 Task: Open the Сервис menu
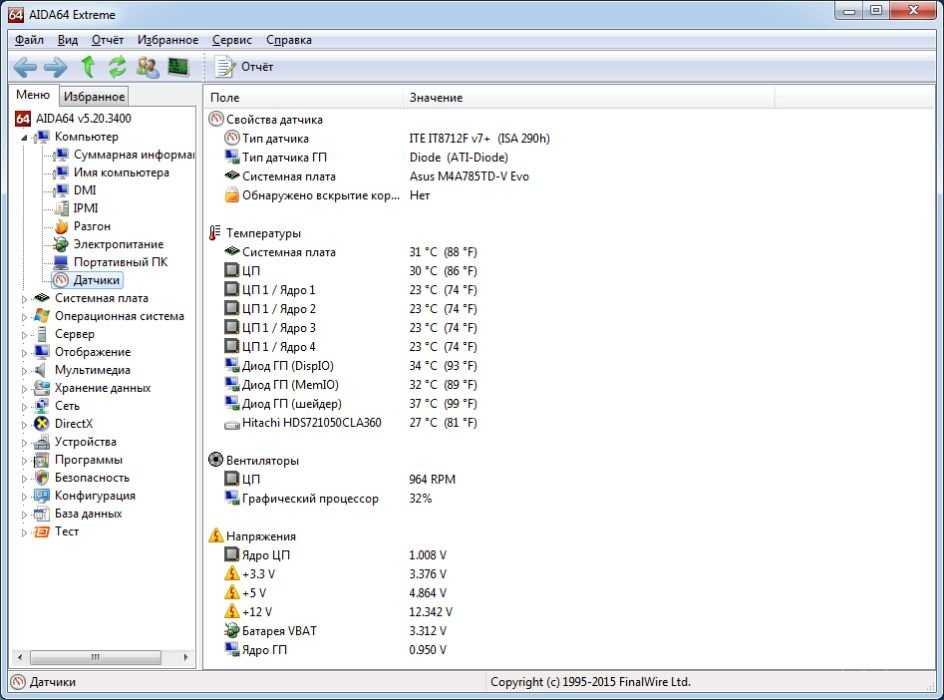[x=232, y=40]
